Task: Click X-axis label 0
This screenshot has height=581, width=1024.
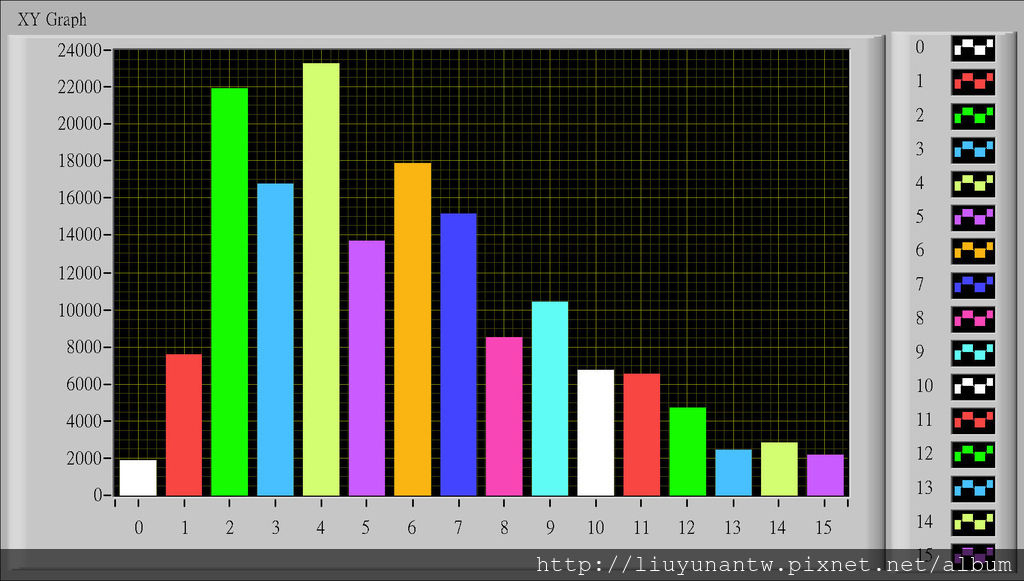Action: coord(138,527)
